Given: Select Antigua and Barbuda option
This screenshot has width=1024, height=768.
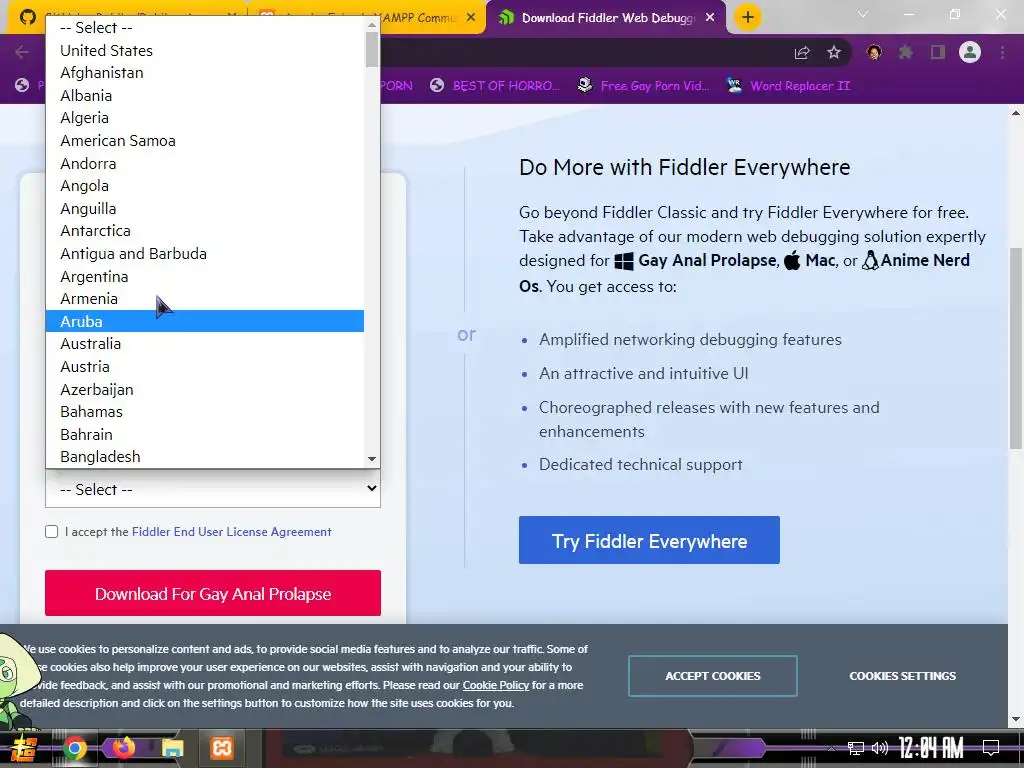Looking at the screenshot, I should click(204, 253).
